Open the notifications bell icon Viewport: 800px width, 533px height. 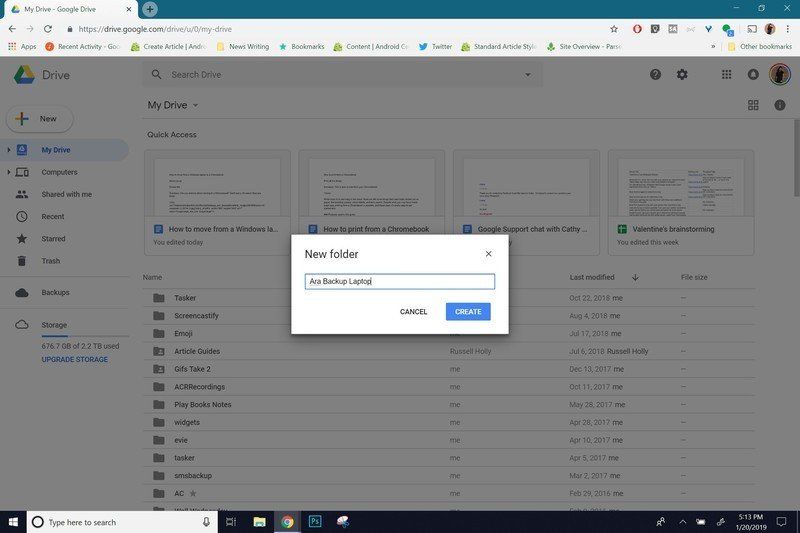753,75
